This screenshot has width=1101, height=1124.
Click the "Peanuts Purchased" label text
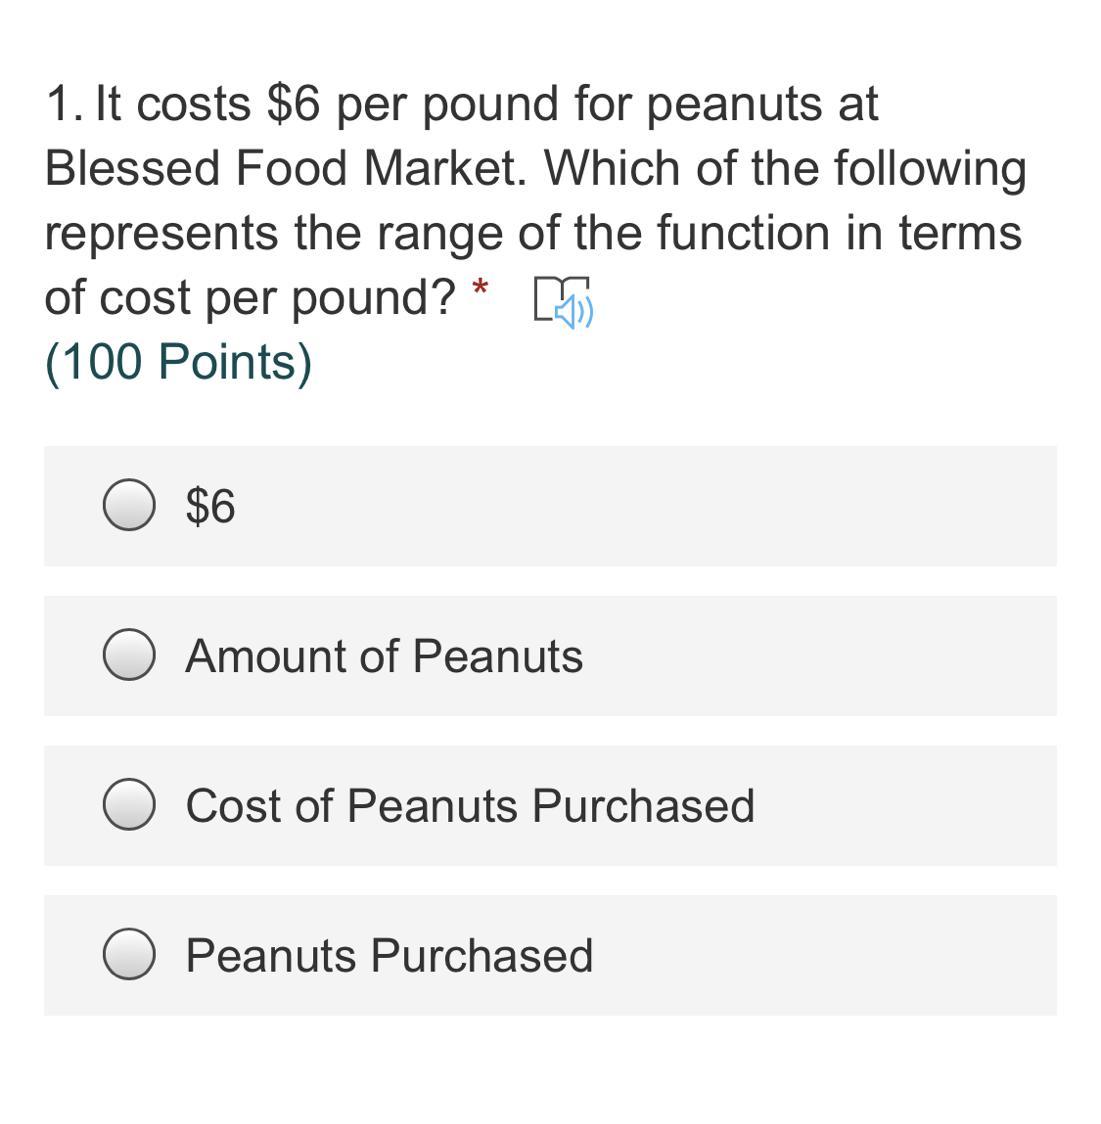point(389,956)
